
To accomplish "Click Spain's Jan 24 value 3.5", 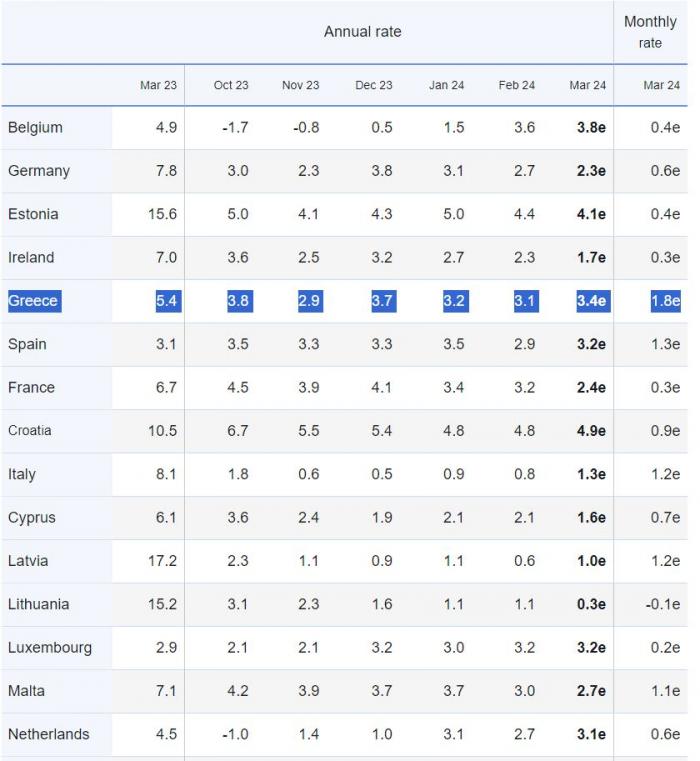I will coord(453,344).
